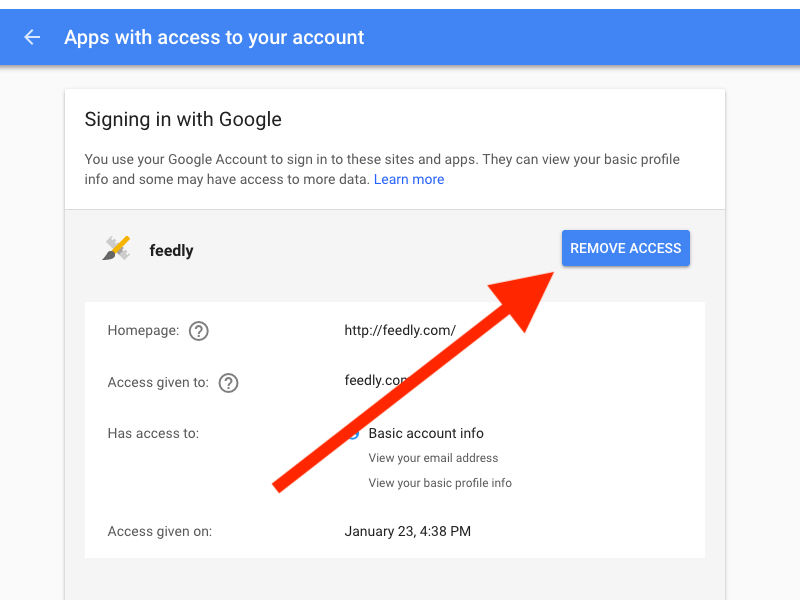Image resolution: width=800 pixels, height=600 pixels.
Task: Click the 'Access given to:' label
Action: [158, 383]
